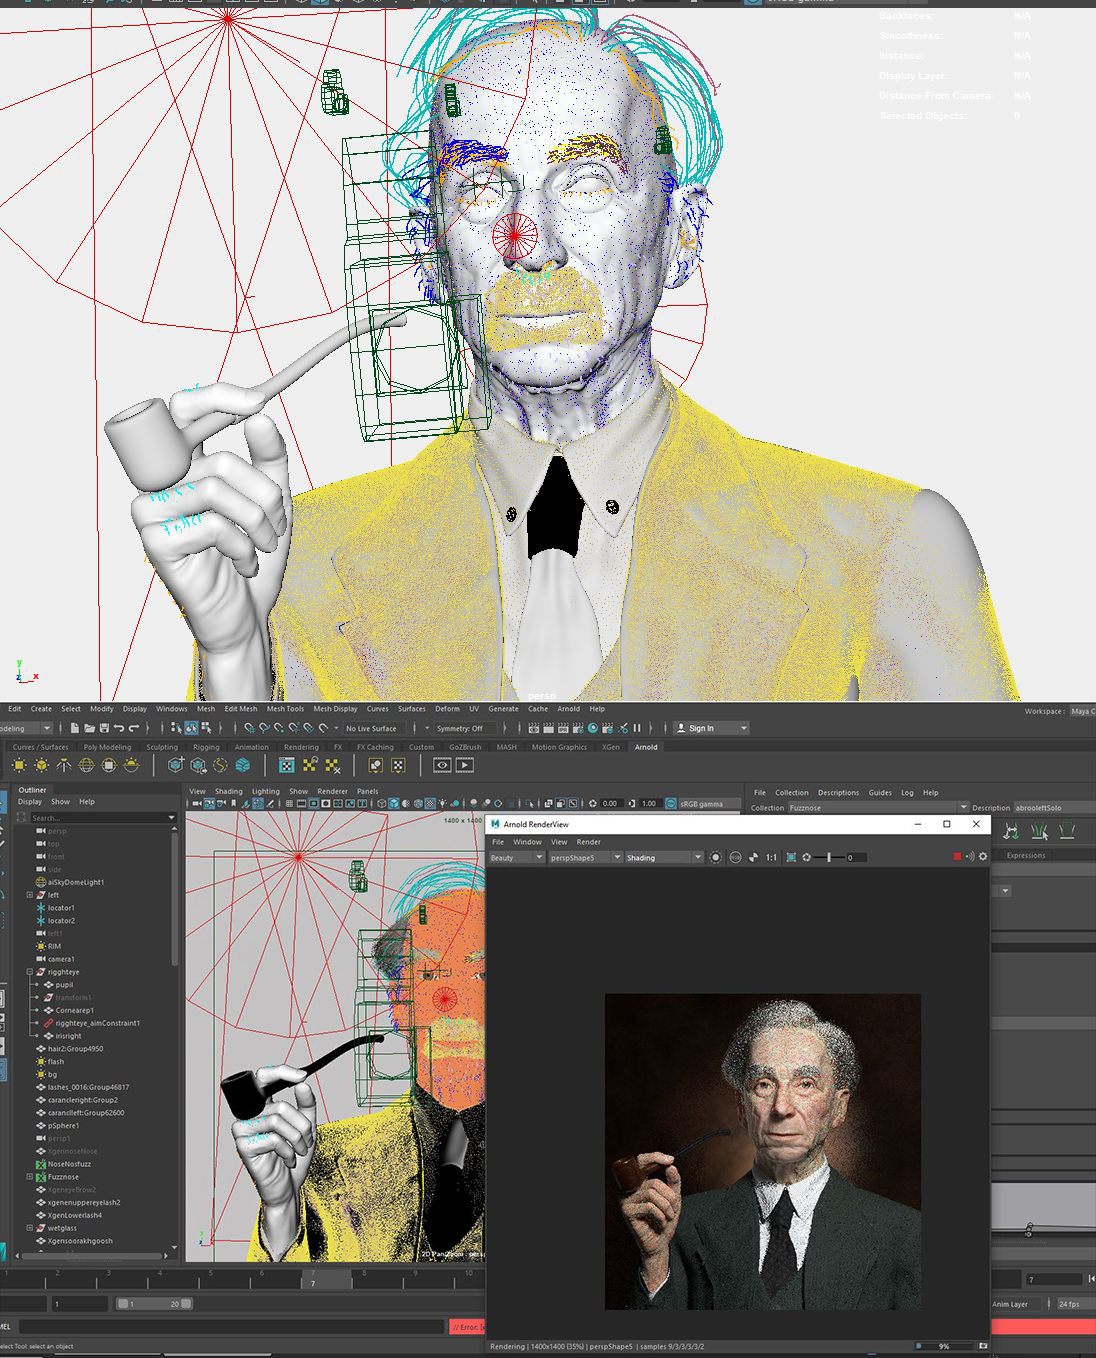Viewport: 1096px width, 1358px height.
Task: Open the perspShape5 camera dropdown
Action: 585,857
